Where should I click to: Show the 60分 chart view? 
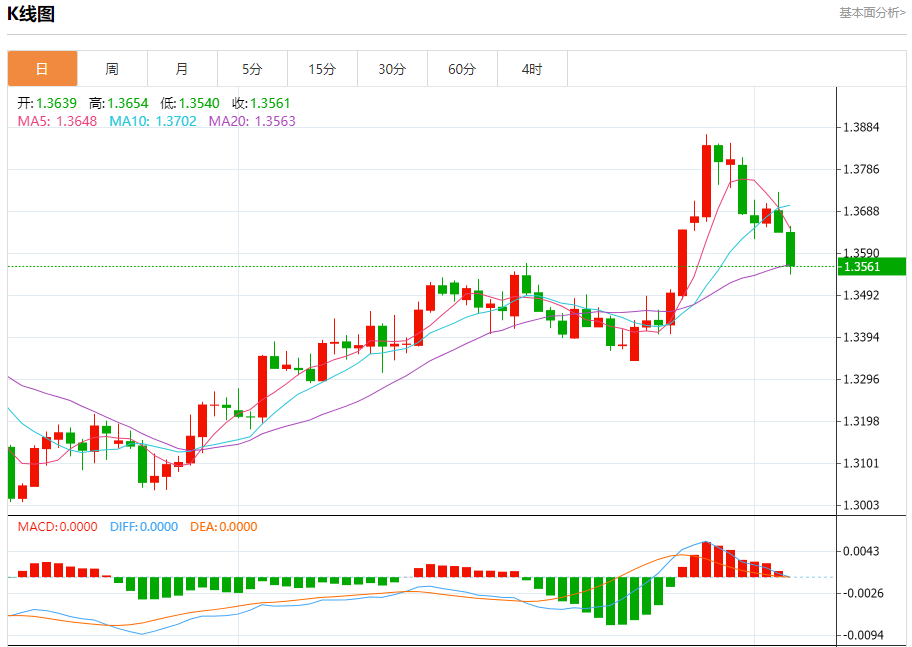tap(462, 69)
